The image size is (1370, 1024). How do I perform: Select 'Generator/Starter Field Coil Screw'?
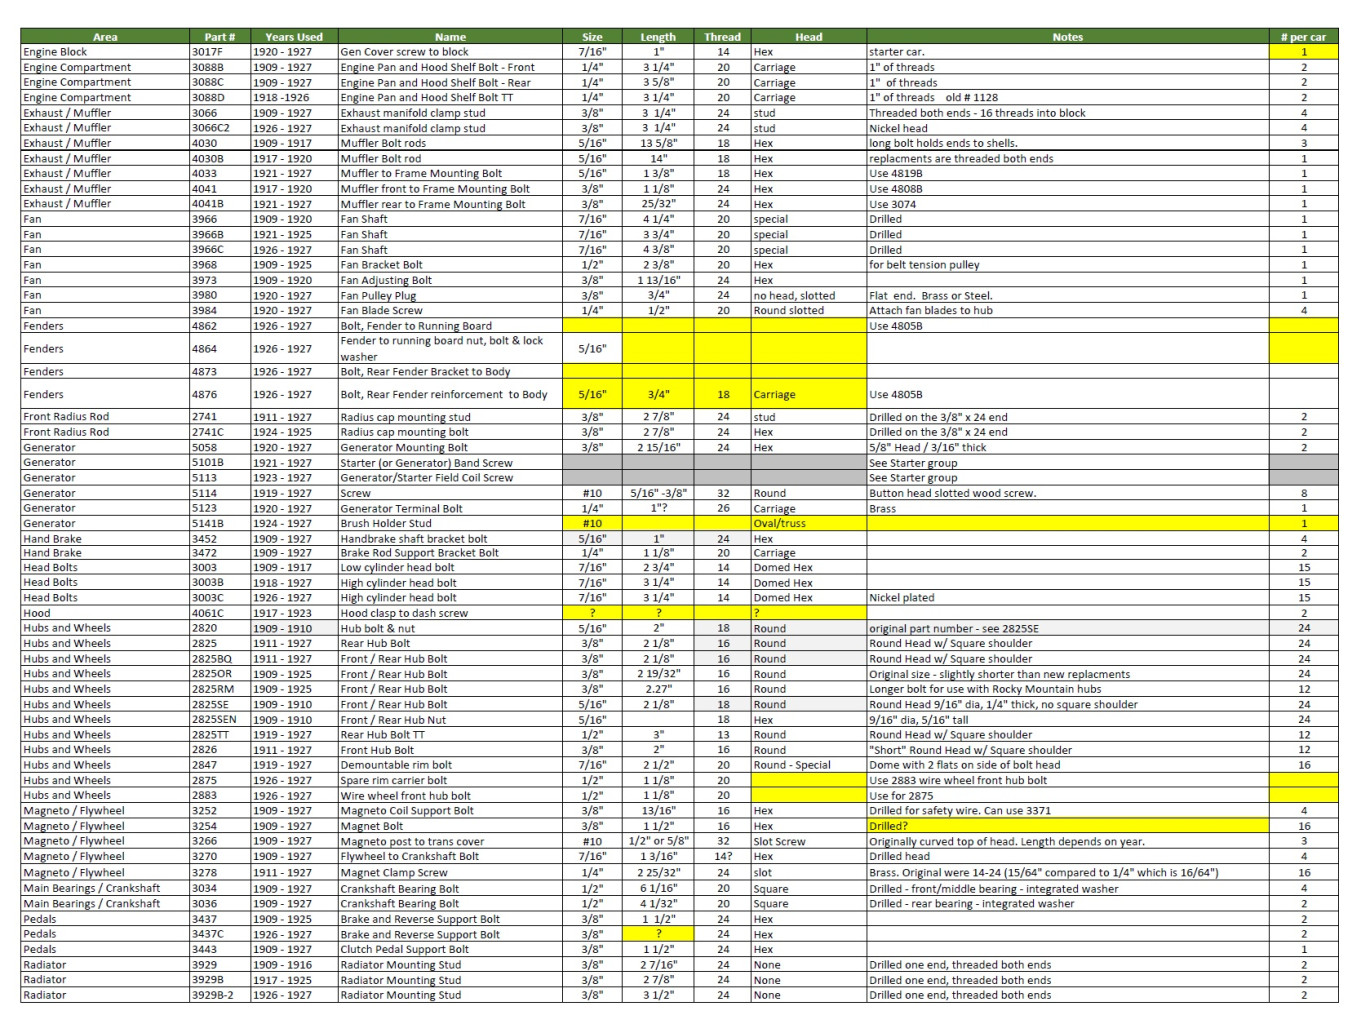pos(450,478)
